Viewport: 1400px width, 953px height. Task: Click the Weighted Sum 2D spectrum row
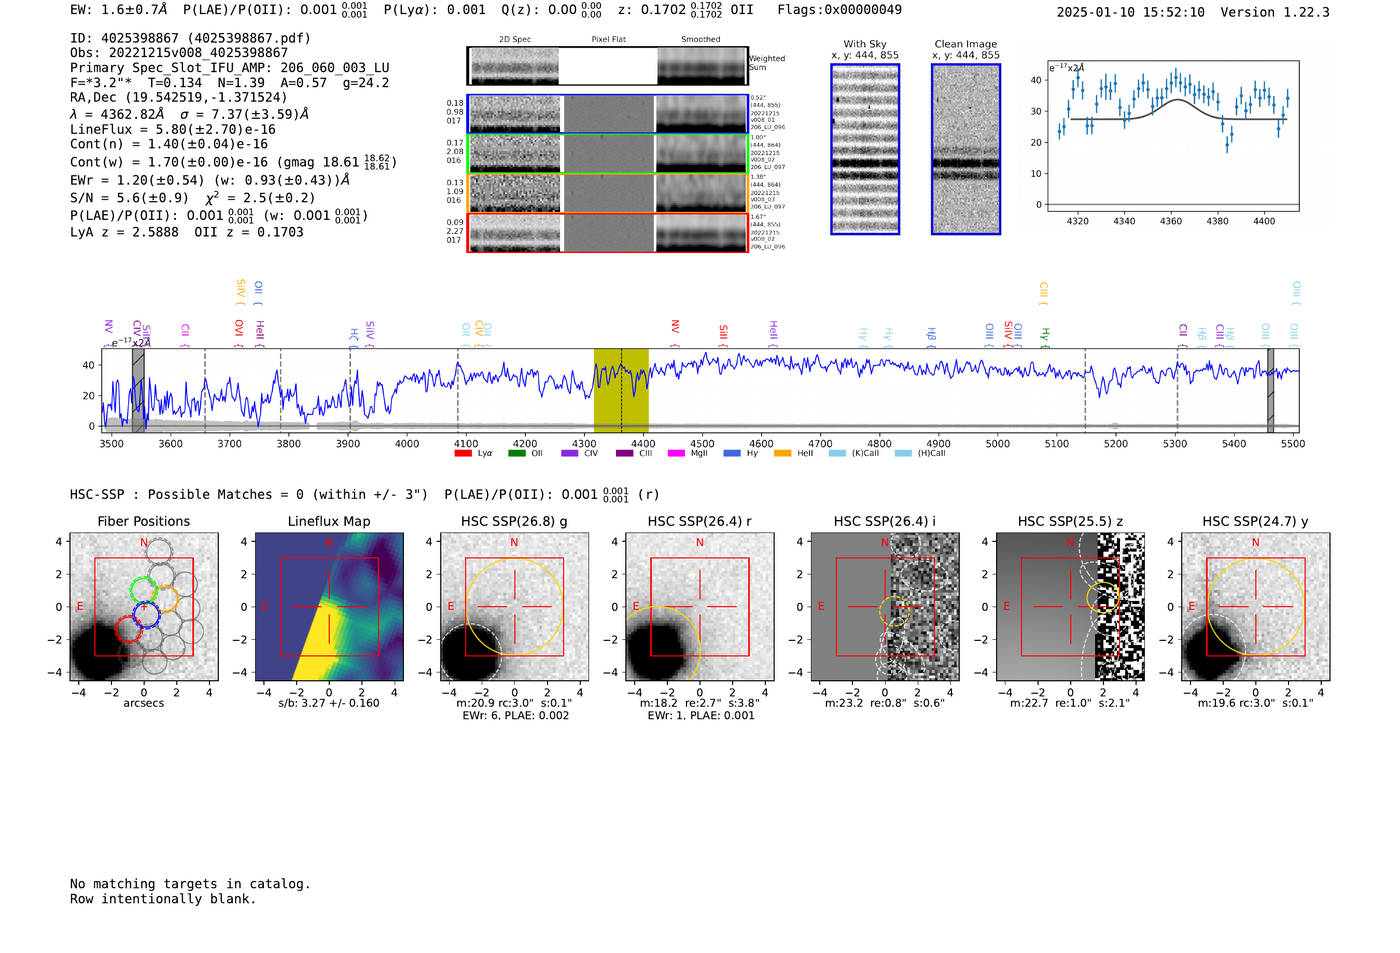608,66
